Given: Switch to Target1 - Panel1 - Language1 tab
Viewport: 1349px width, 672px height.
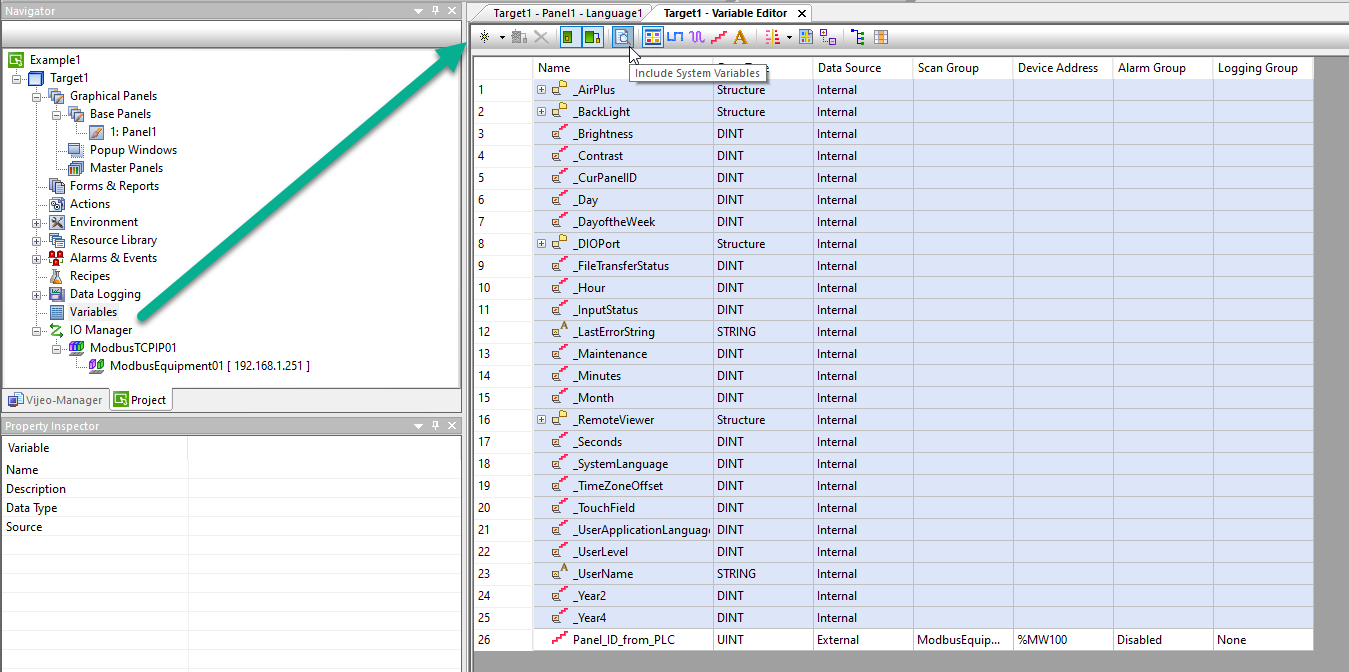Looking at the screenshot, I should point(566,13).
